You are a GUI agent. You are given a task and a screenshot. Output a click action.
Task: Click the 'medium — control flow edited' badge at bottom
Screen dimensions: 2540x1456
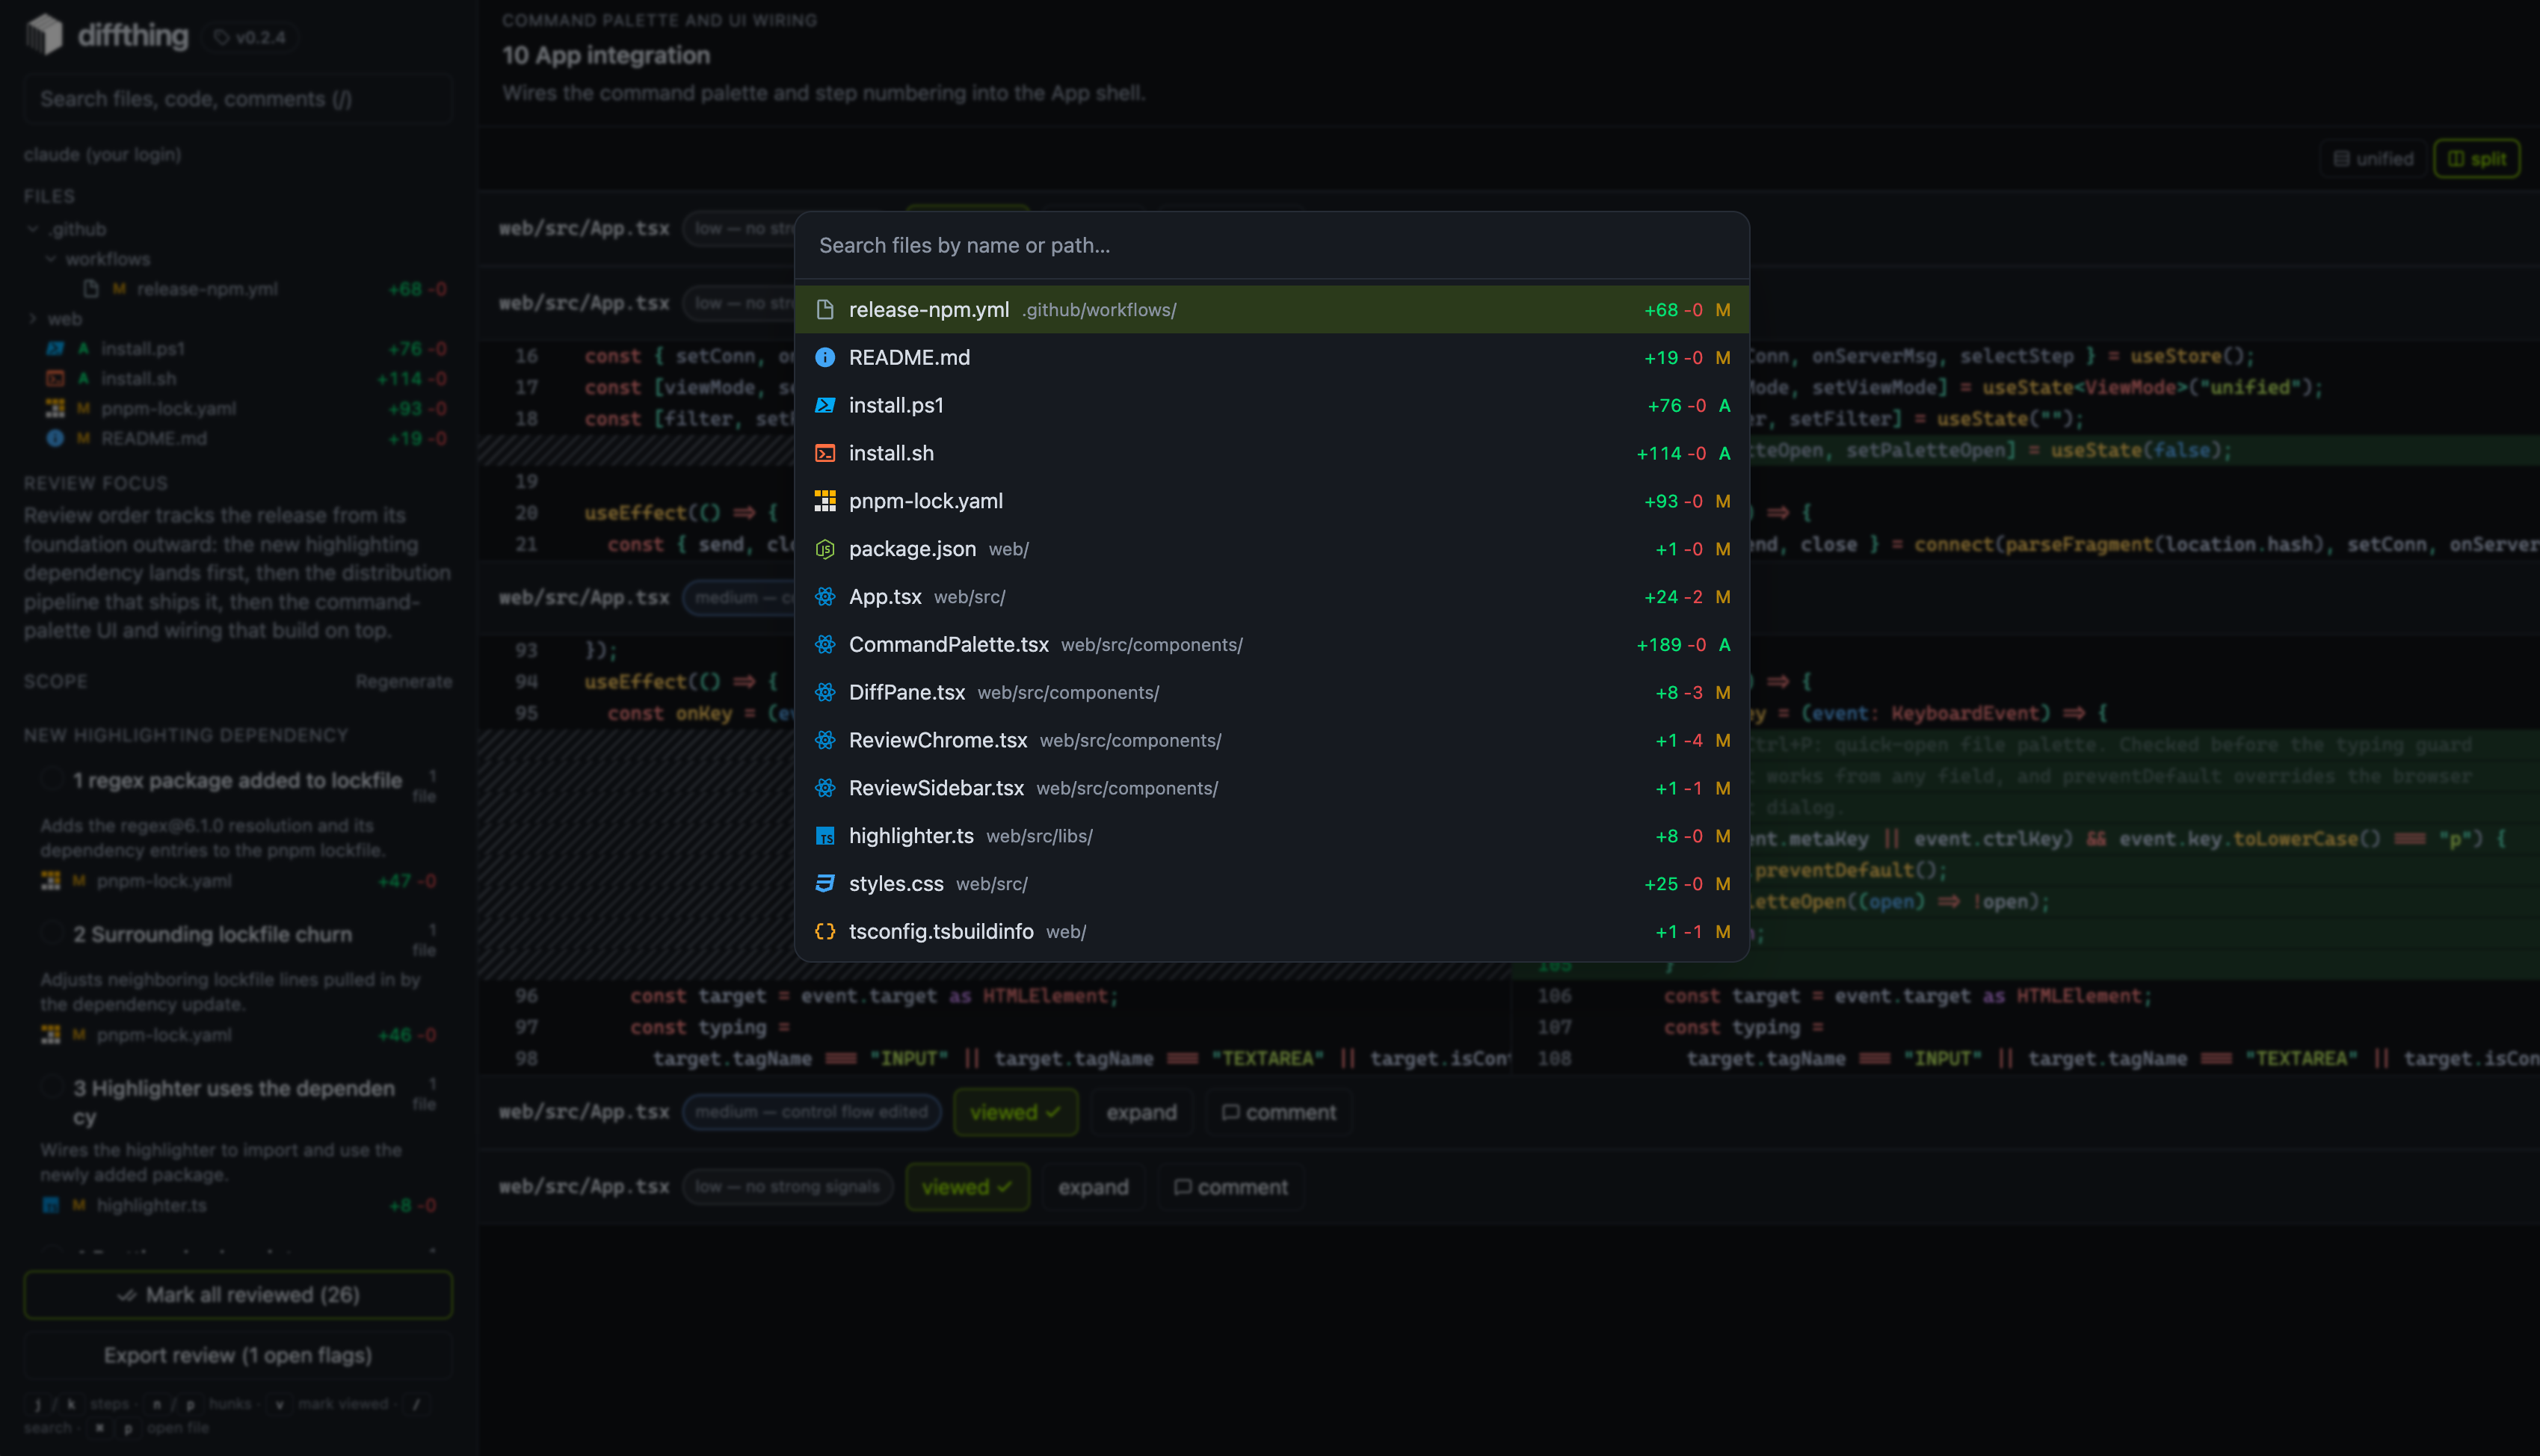[x=812, y=1112]
